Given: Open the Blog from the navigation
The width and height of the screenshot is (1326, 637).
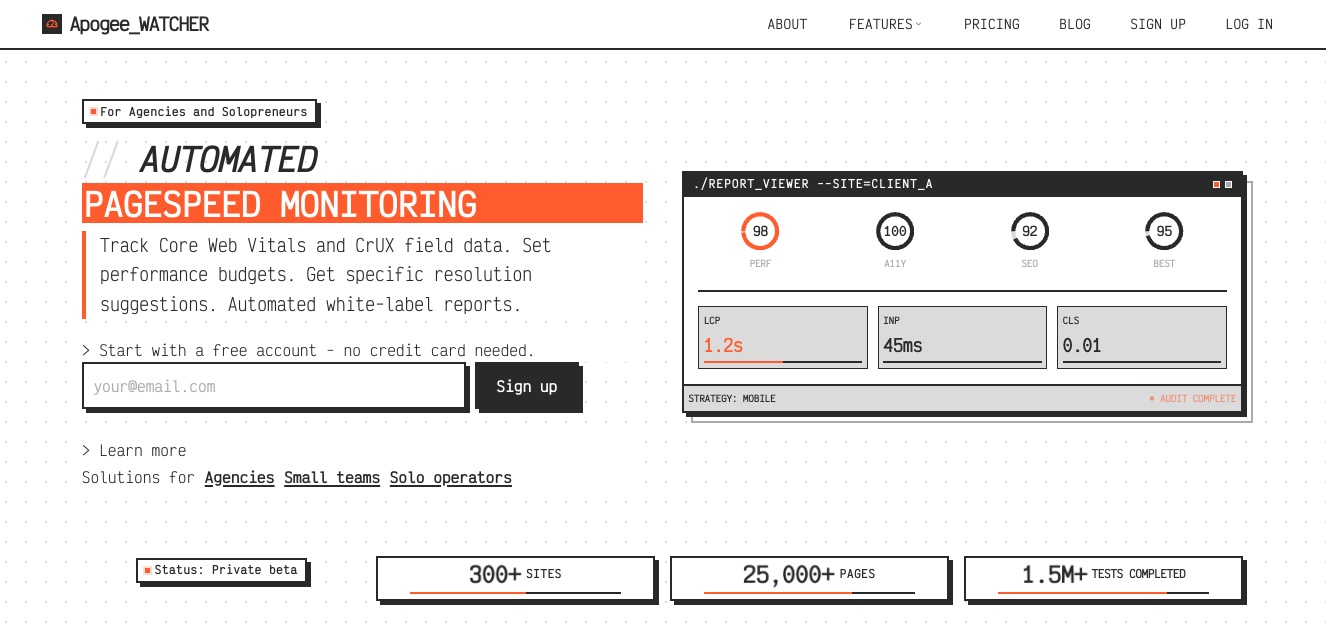Looking at the screenshot, I should [1075, 24].
